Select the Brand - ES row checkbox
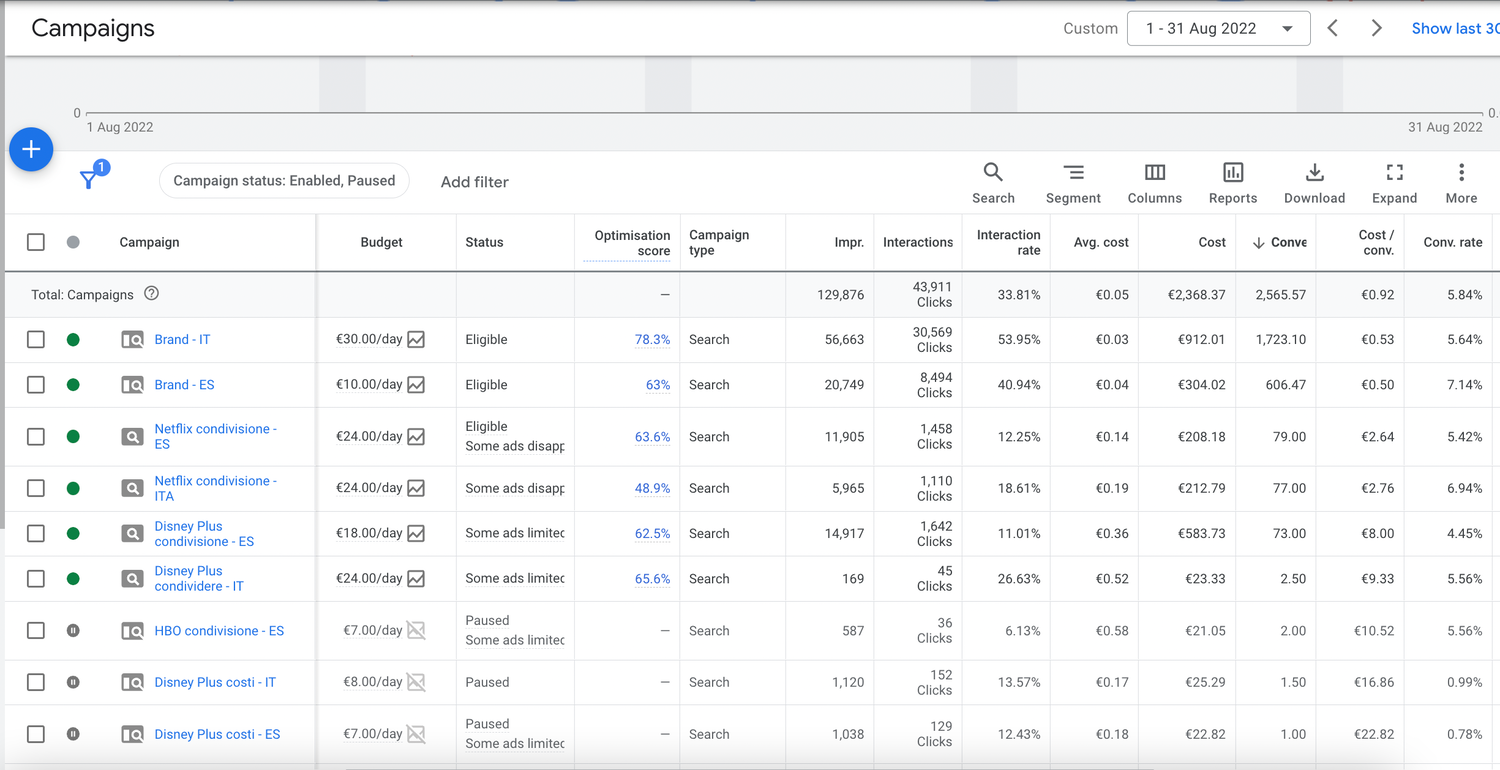Image resolution: width=1500 pixels, height=770 pixels. point(36,385)
